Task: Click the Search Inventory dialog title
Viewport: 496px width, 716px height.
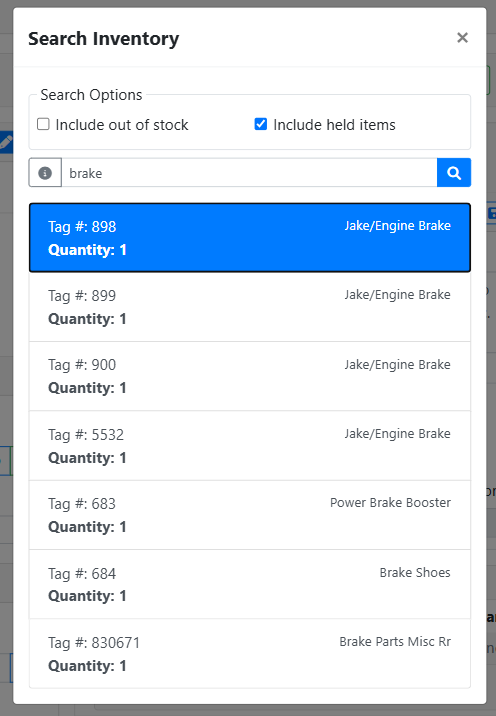Action: 104,38
